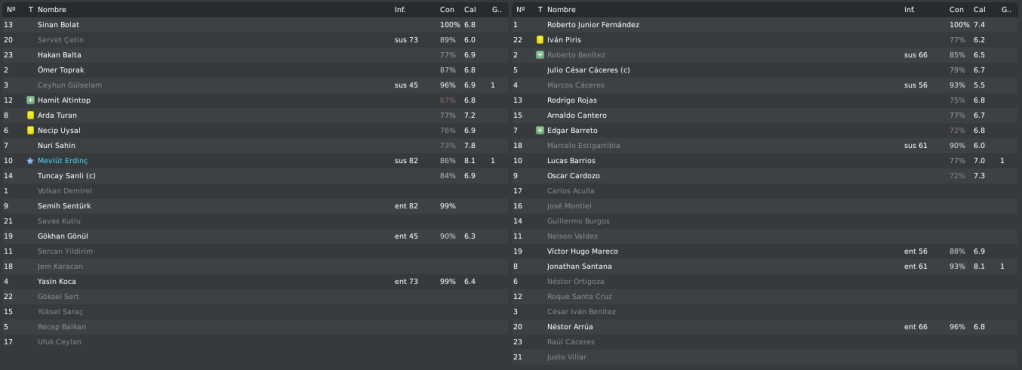Open player Jonathan Santana
This screenshot has width=1022, height=370.
579,266
